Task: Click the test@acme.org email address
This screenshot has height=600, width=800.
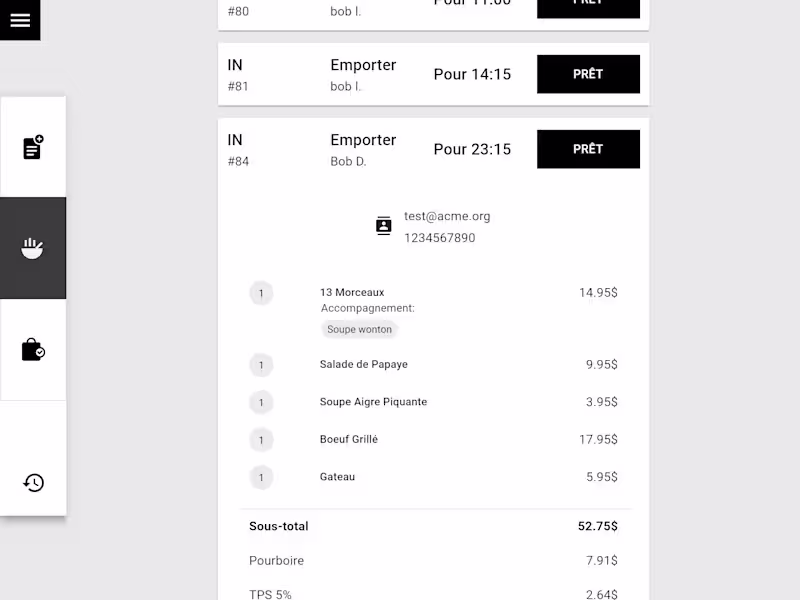Action: [x=447, y=216]
